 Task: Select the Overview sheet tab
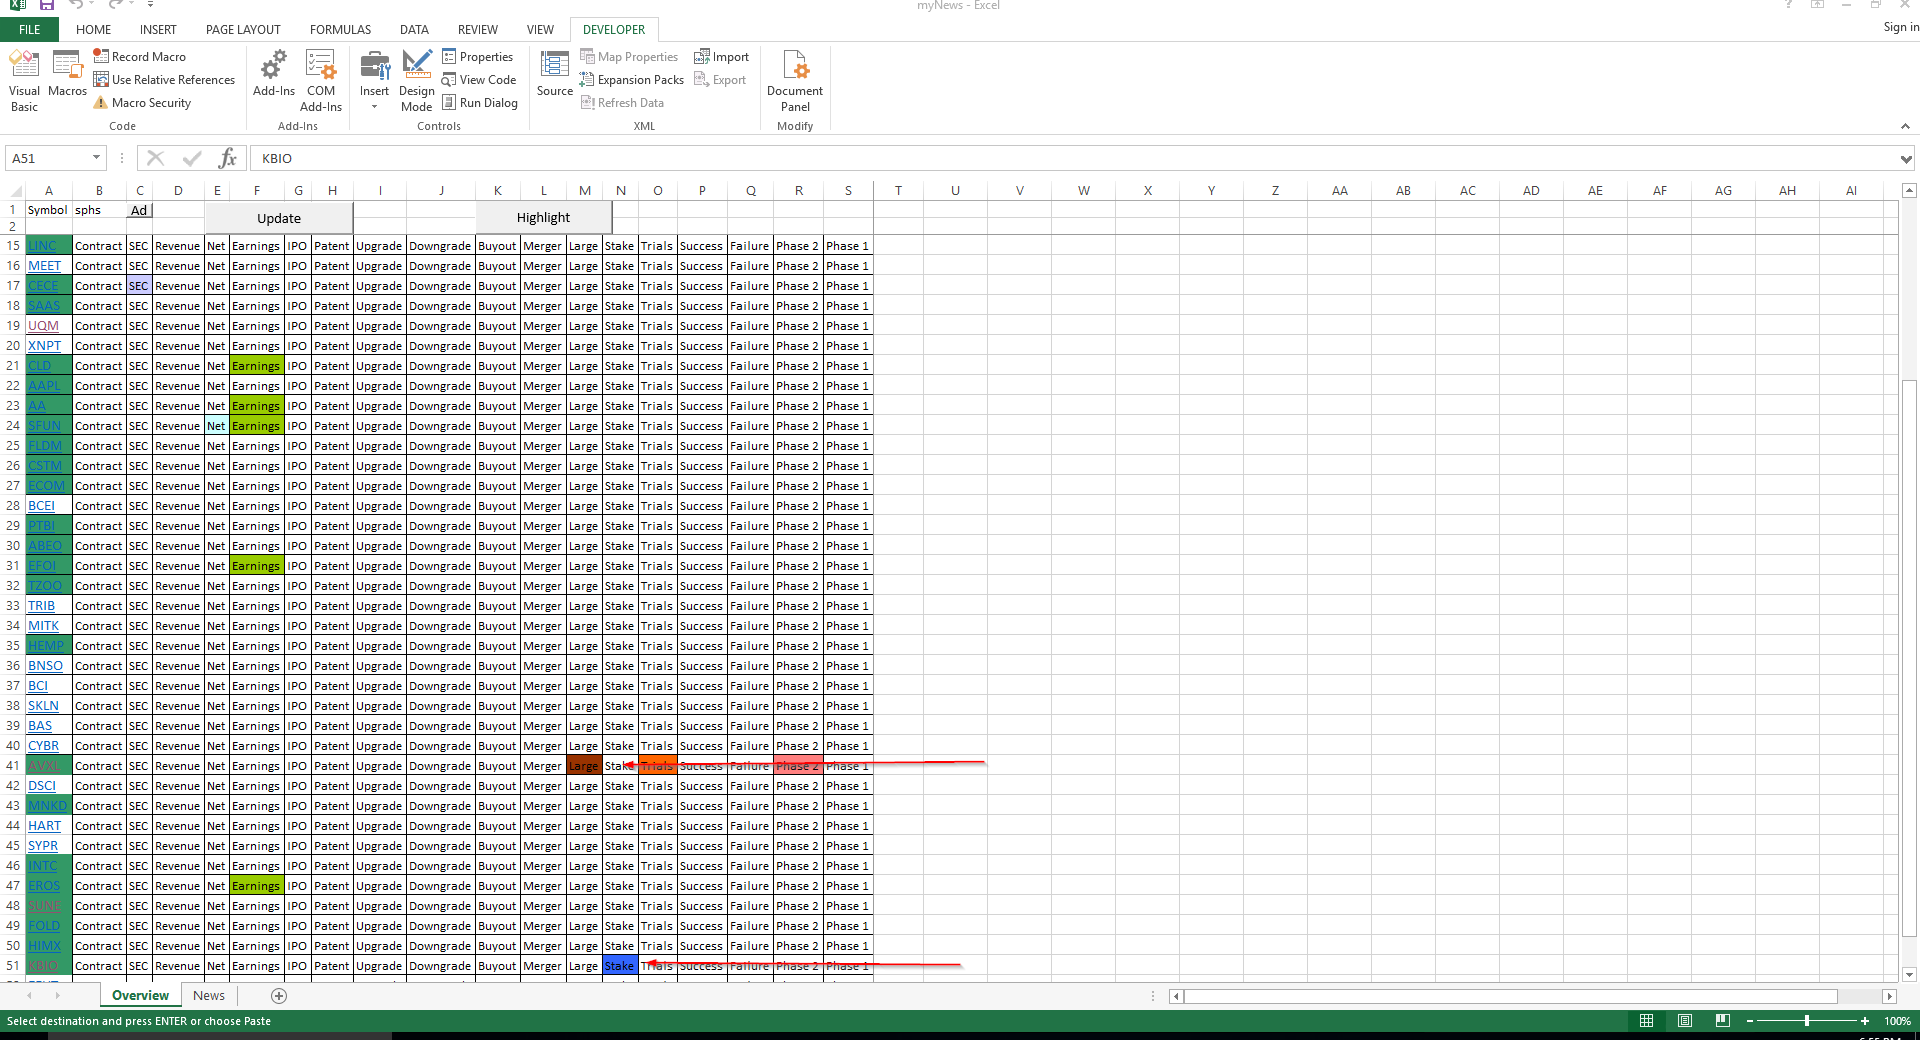pyautogui.click(x=140, y=996)
